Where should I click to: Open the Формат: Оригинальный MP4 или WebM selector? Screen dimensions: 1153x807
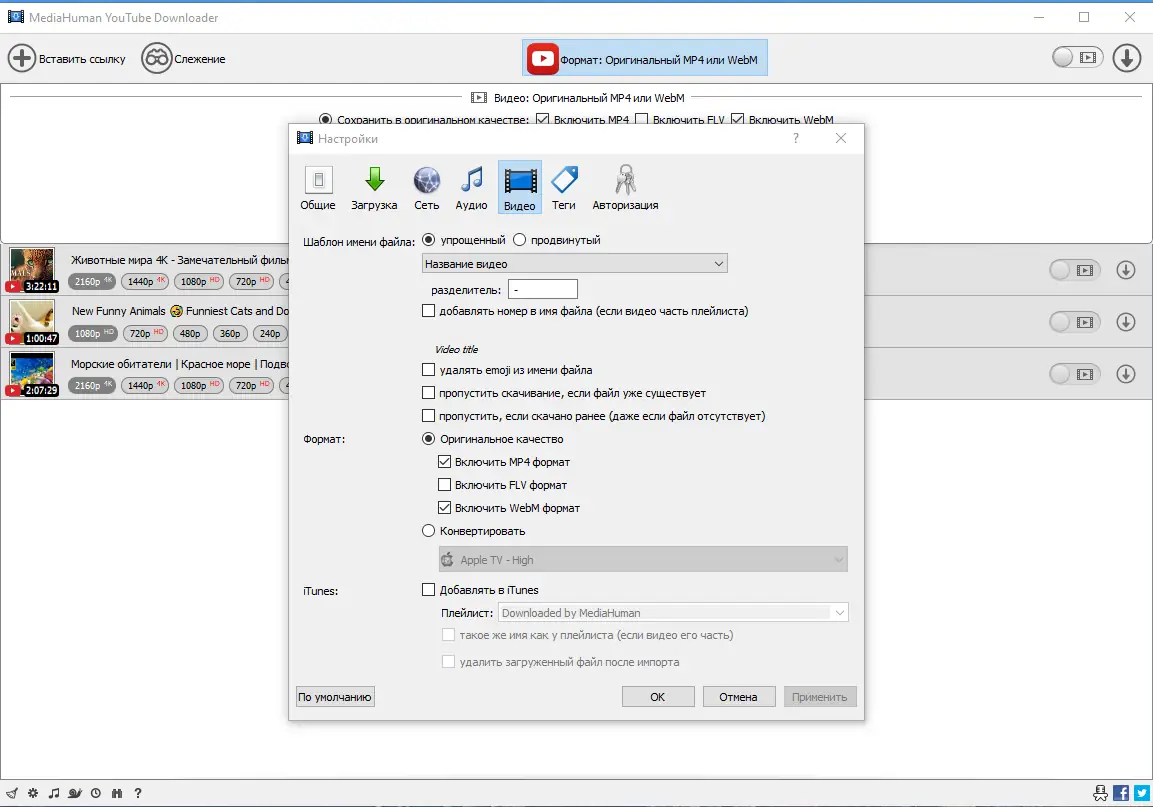point(645,58)
